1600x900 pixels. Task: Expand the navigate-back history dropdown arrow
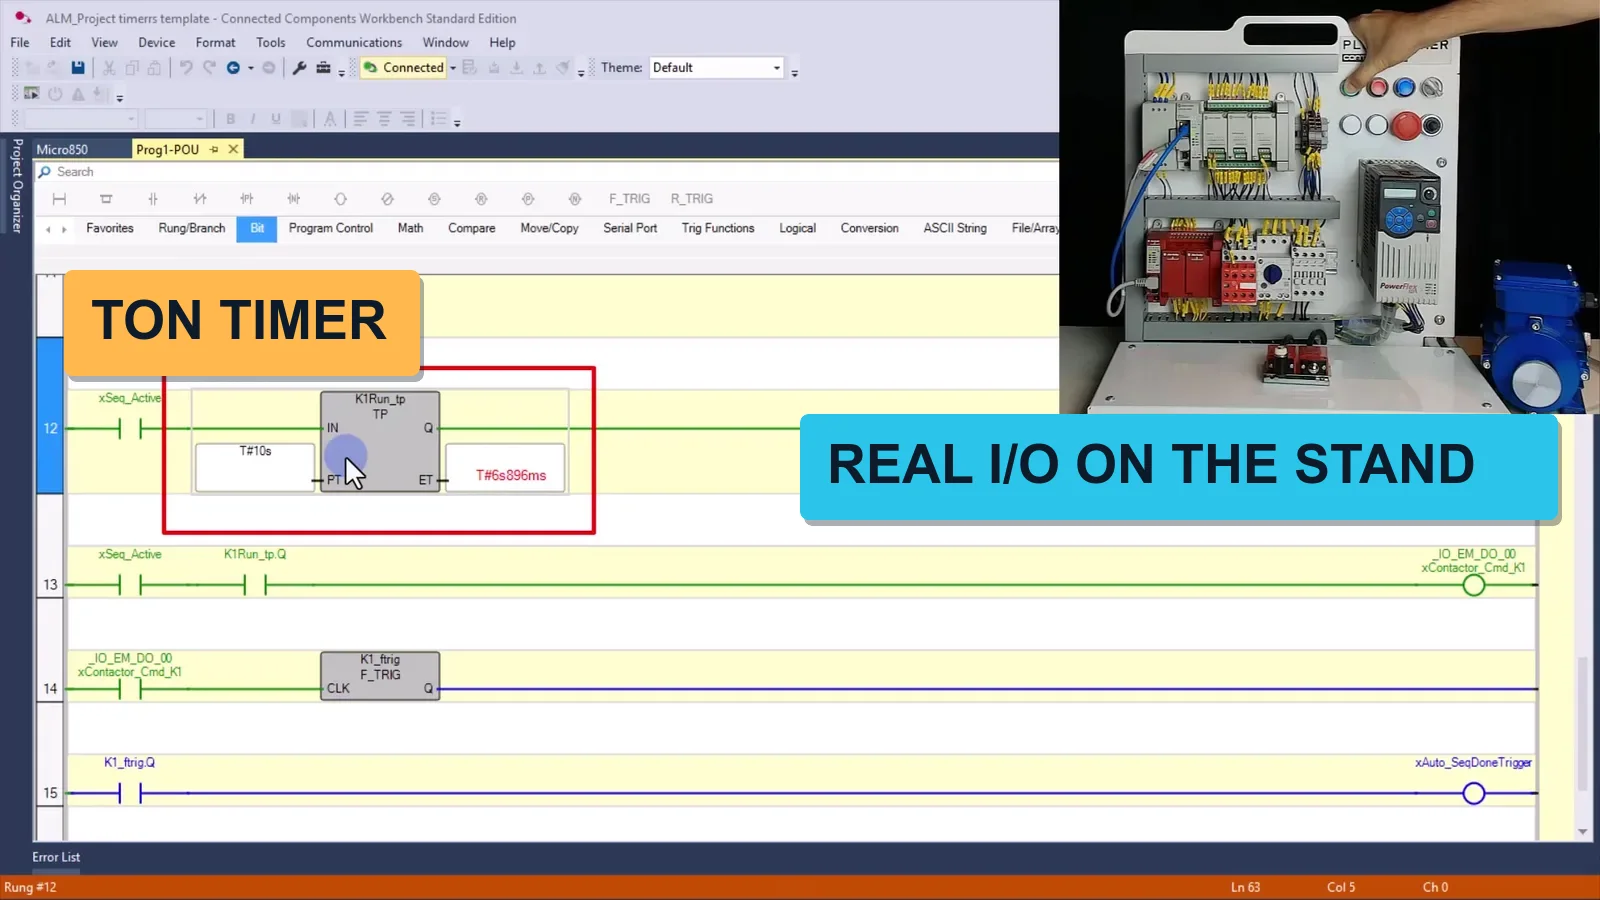point(251,68)
